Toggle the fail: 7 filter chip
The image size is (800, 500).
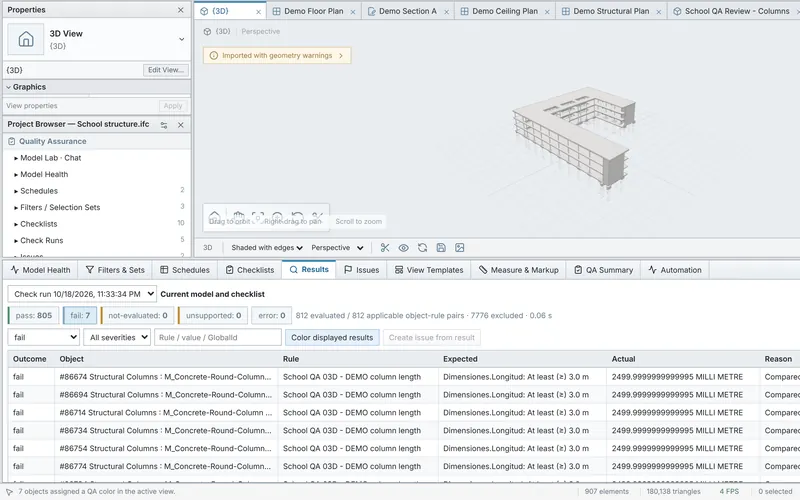click(x=80, y=315)
